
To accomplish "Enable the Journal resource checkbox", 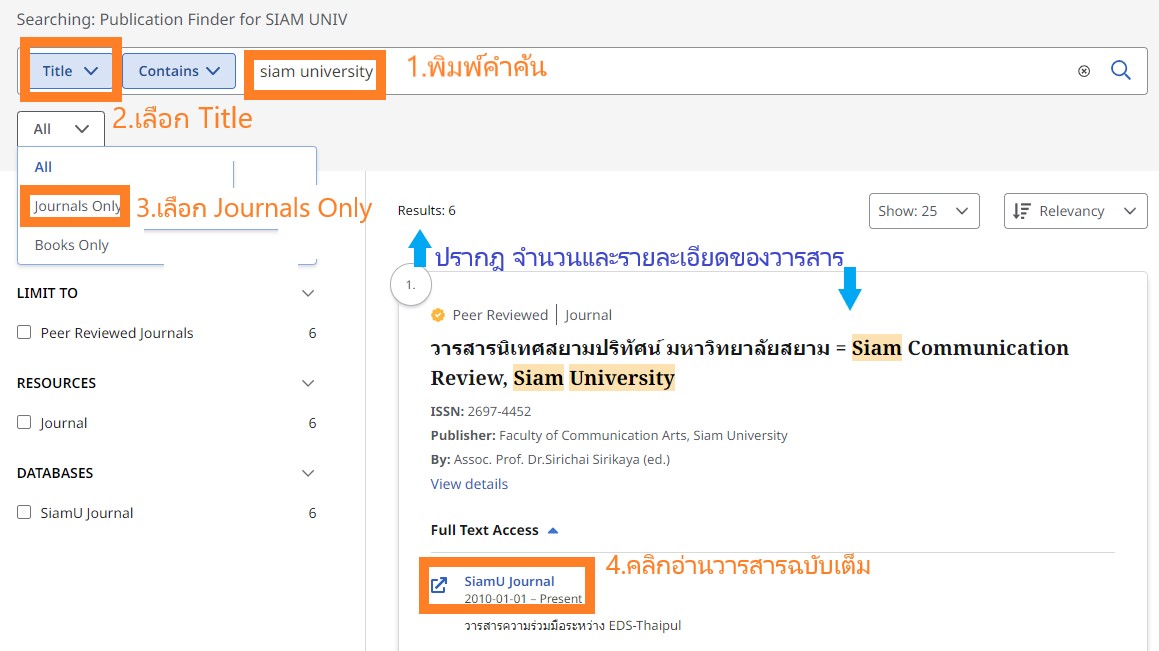I will (24, 423).
